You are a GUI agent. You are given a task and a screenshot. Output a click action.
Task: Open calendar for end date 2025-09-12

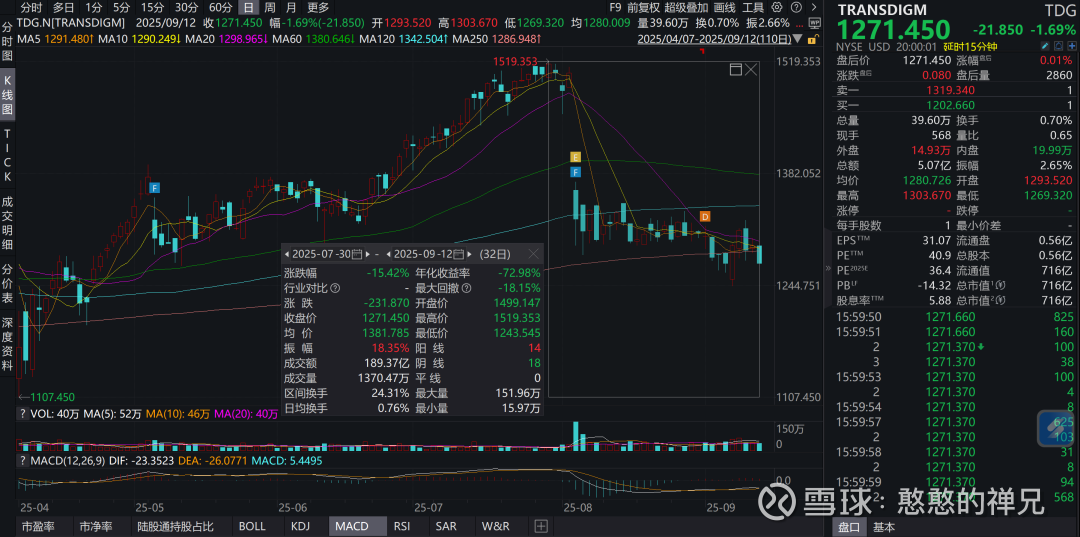[x=459, y=254]
